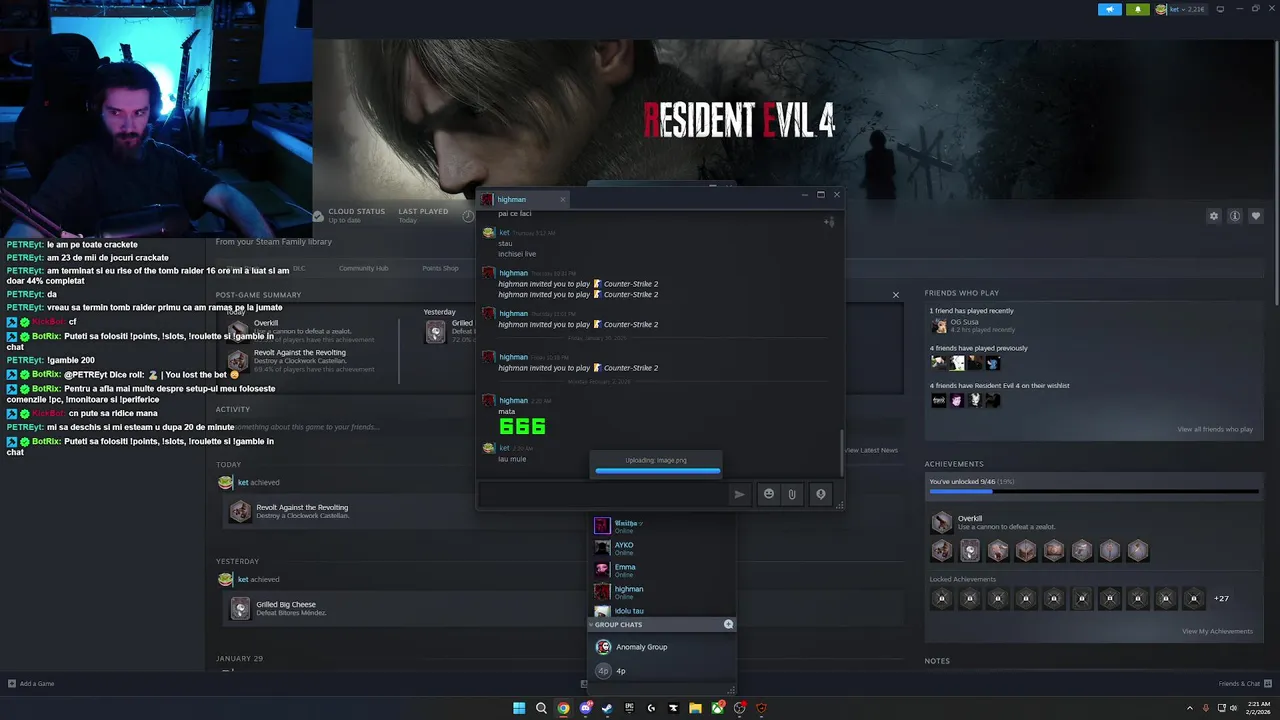Open the Anomaly Group chat

pos(660,647)
